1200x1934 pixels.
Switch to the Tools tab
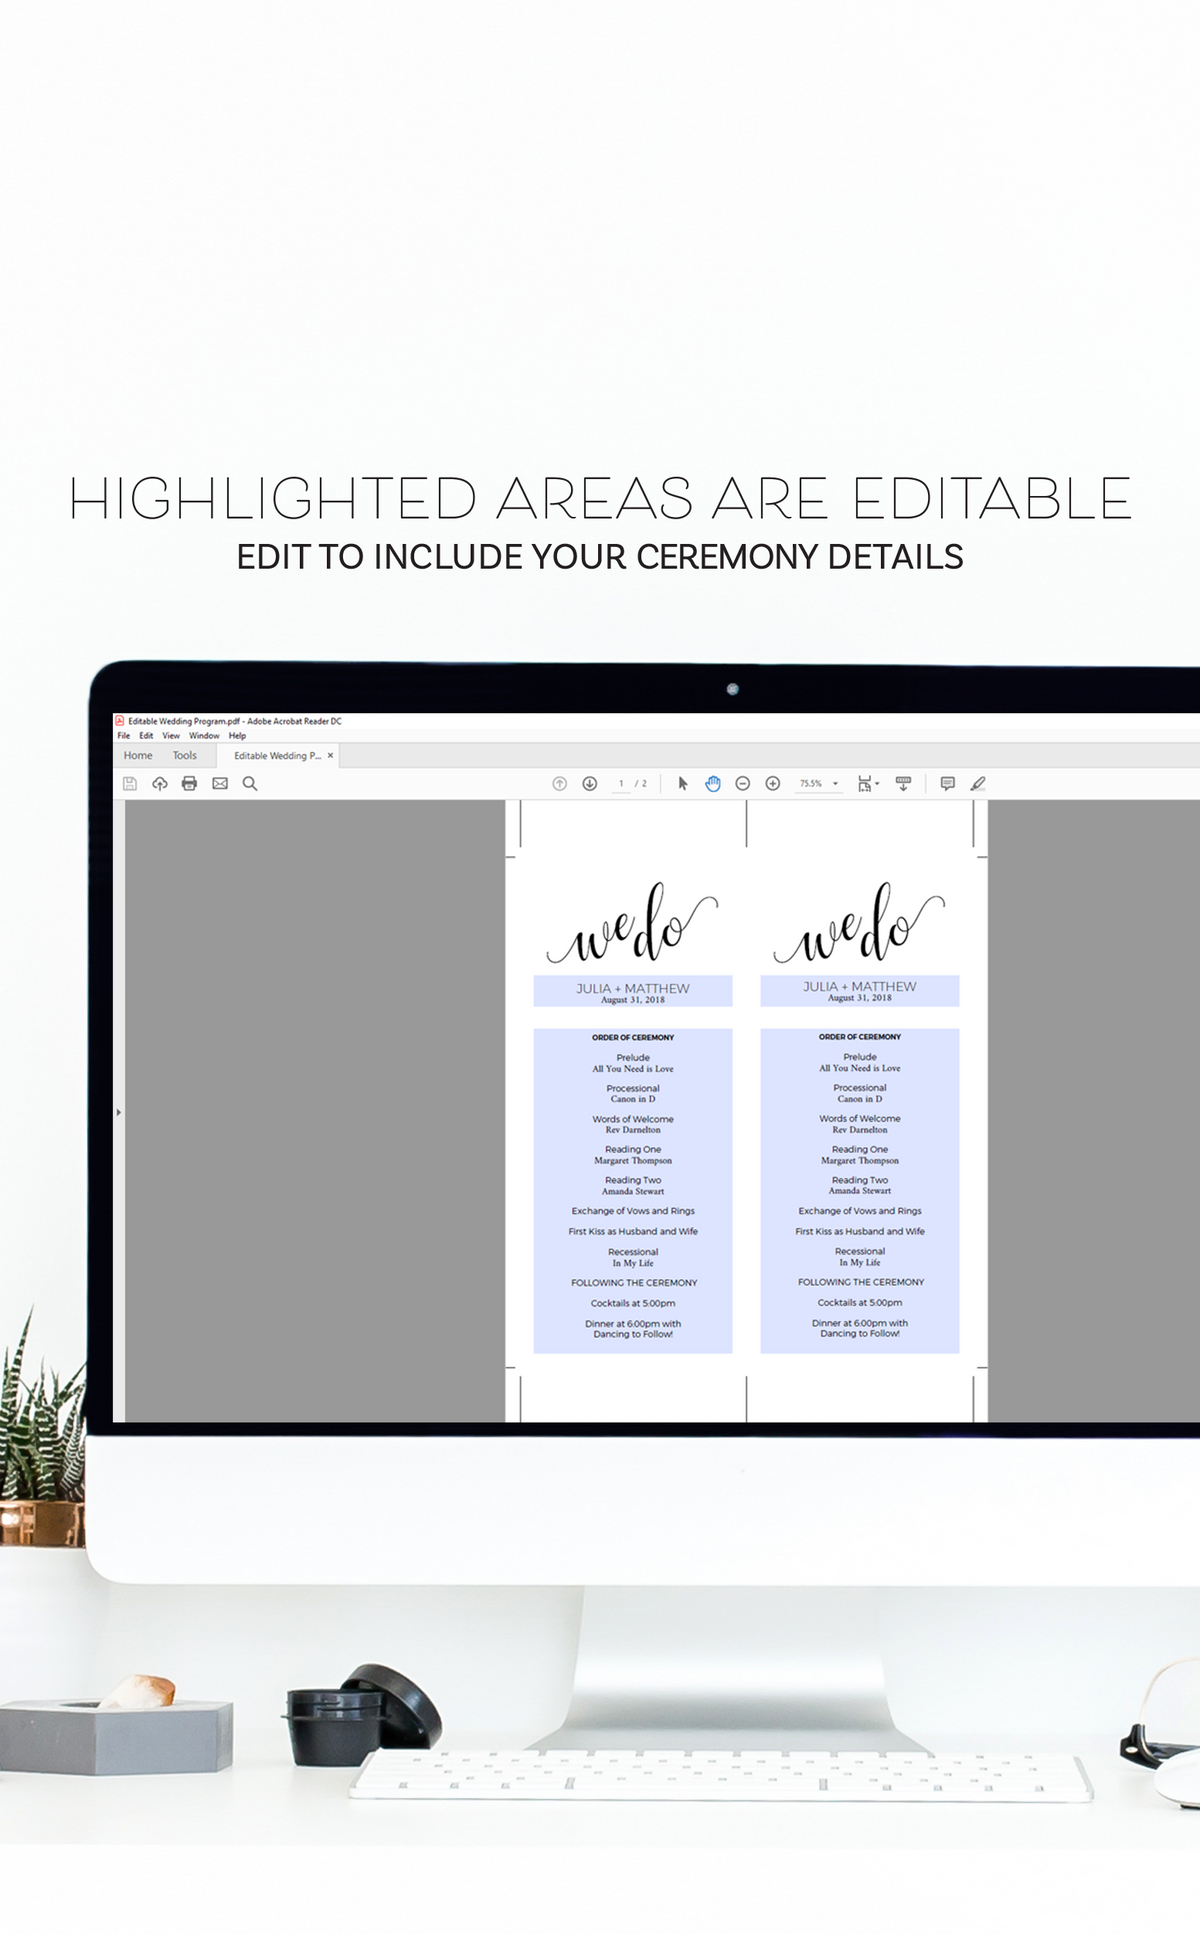coord(185,756)
